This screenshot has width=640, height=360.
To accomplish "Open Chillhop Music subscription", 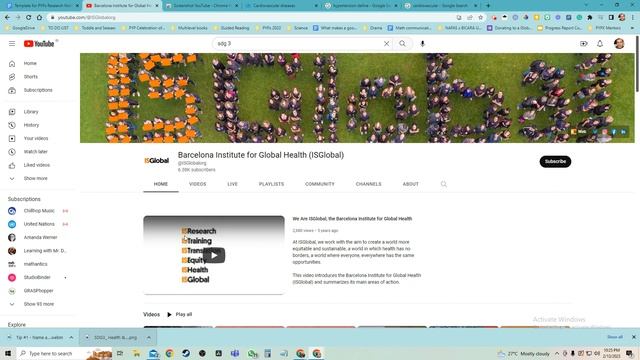I will [x=39, y=211].
